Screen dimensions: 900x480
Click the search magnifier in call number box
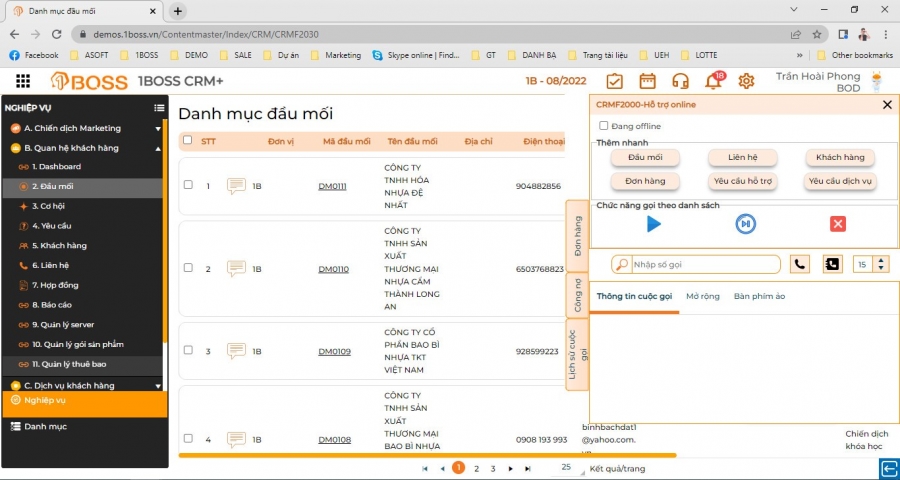point(621,265)
